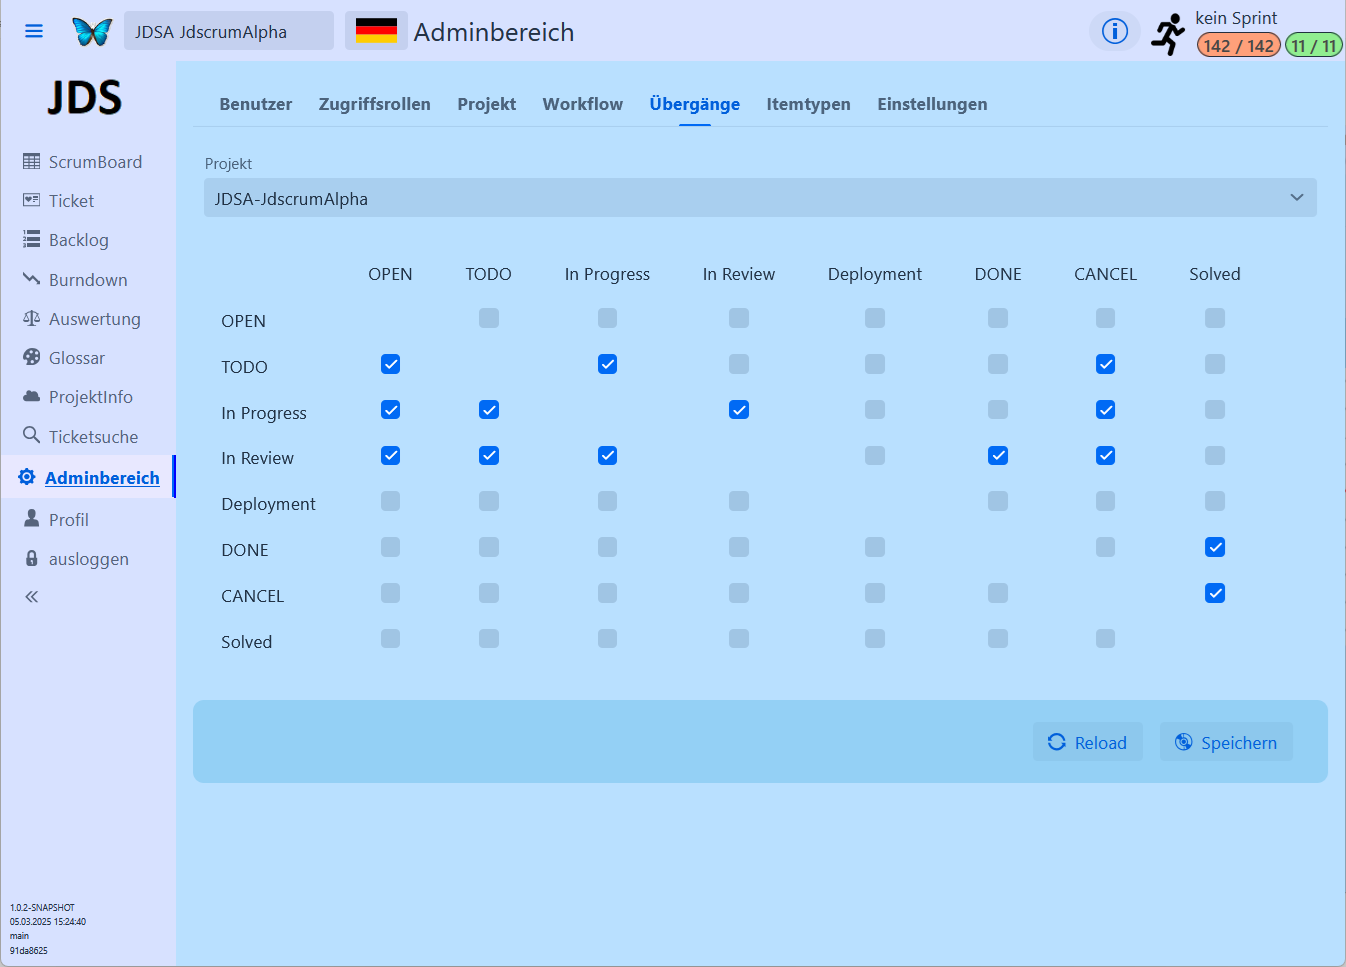Viewport: 1346px width, 967px height.
Task: Uncheck In Review to In Progress transition
Action: point(607,456)
